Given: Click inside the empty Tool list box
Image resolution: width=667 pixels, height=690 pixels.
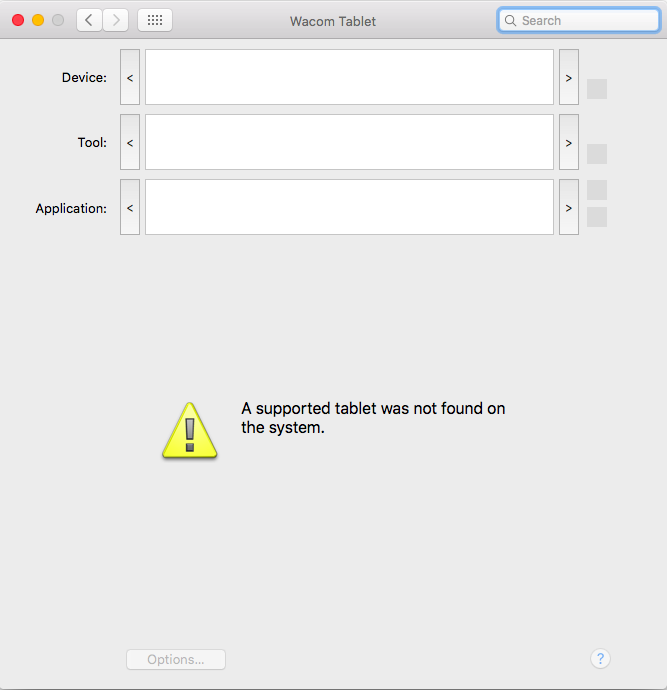Looking at the screenshot, I should tap(349, 142).
